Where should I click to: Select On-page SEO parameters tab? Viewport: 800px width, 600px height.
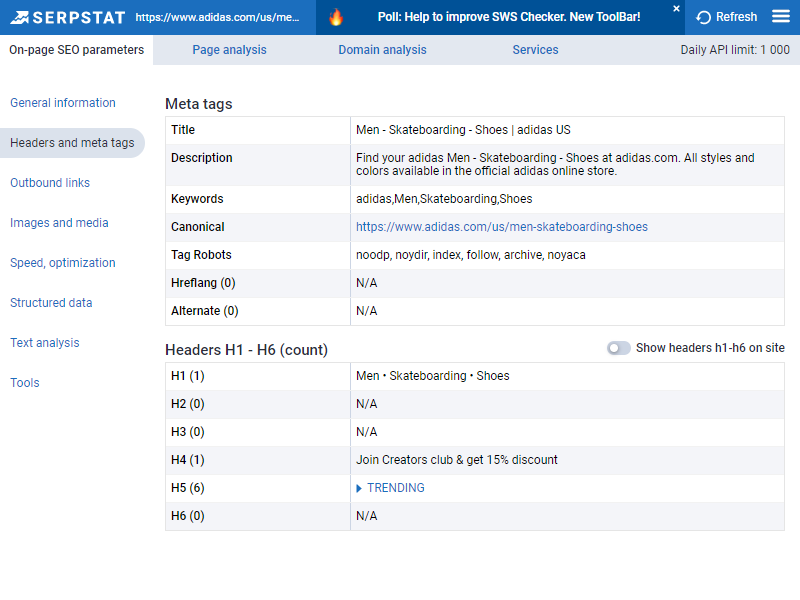(x=77, y=49)
